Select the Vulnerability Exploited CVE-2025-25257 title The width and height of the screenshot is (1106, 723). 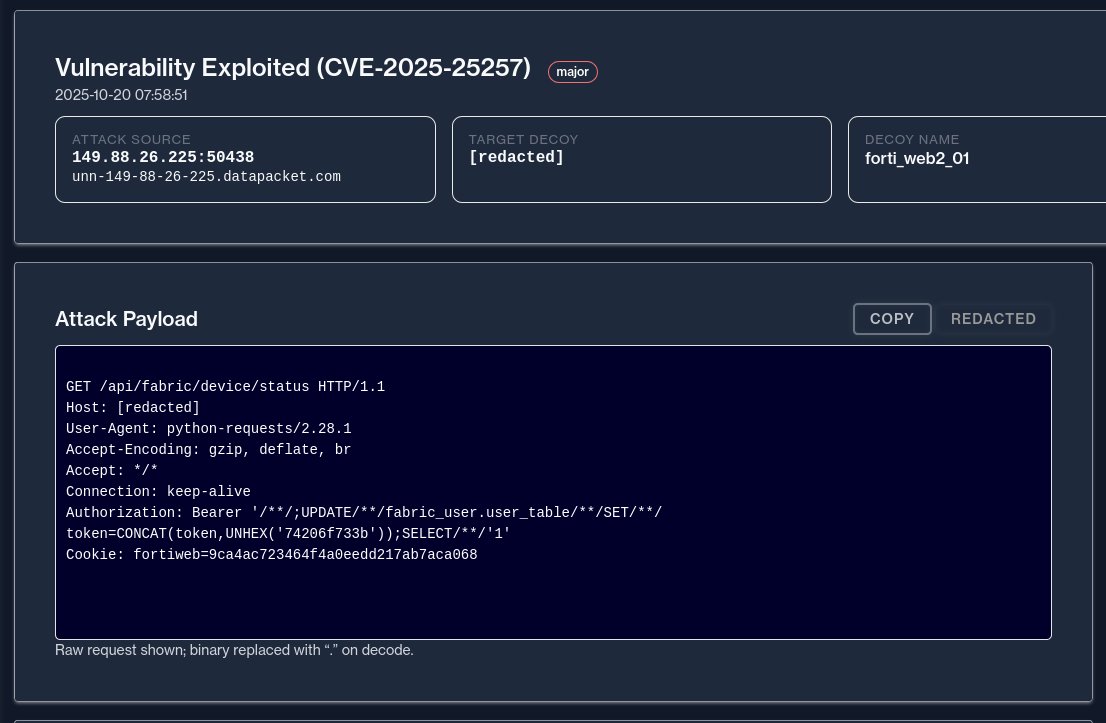click(293, 68)
